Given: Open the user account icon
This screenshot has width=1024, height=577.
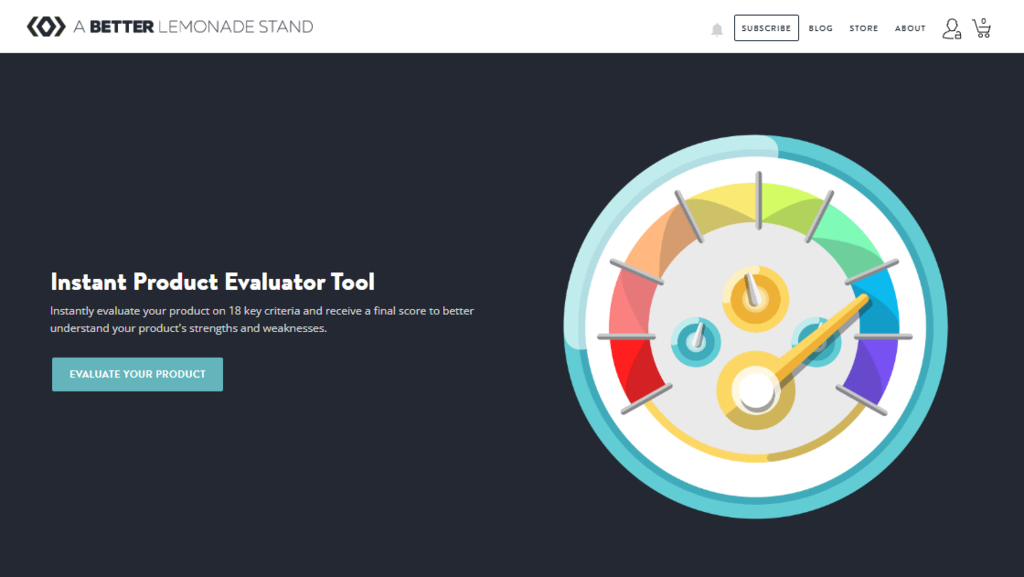Looking at the screenshot, I should coord(952,29).
